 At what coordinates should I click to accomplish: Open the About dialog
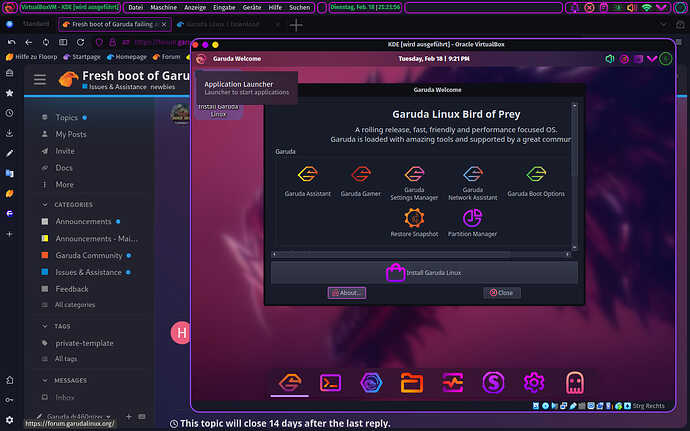coord(347,293)
